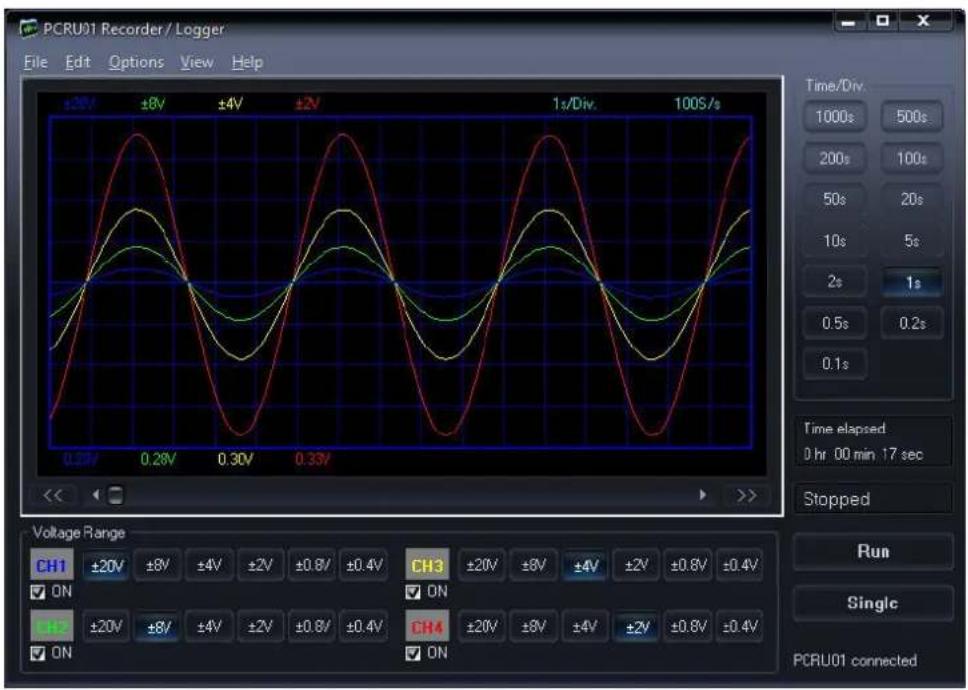This screenshot has width=968, height=690.
Task: Select ±20V range for CH3
Action: pos(482,565)
